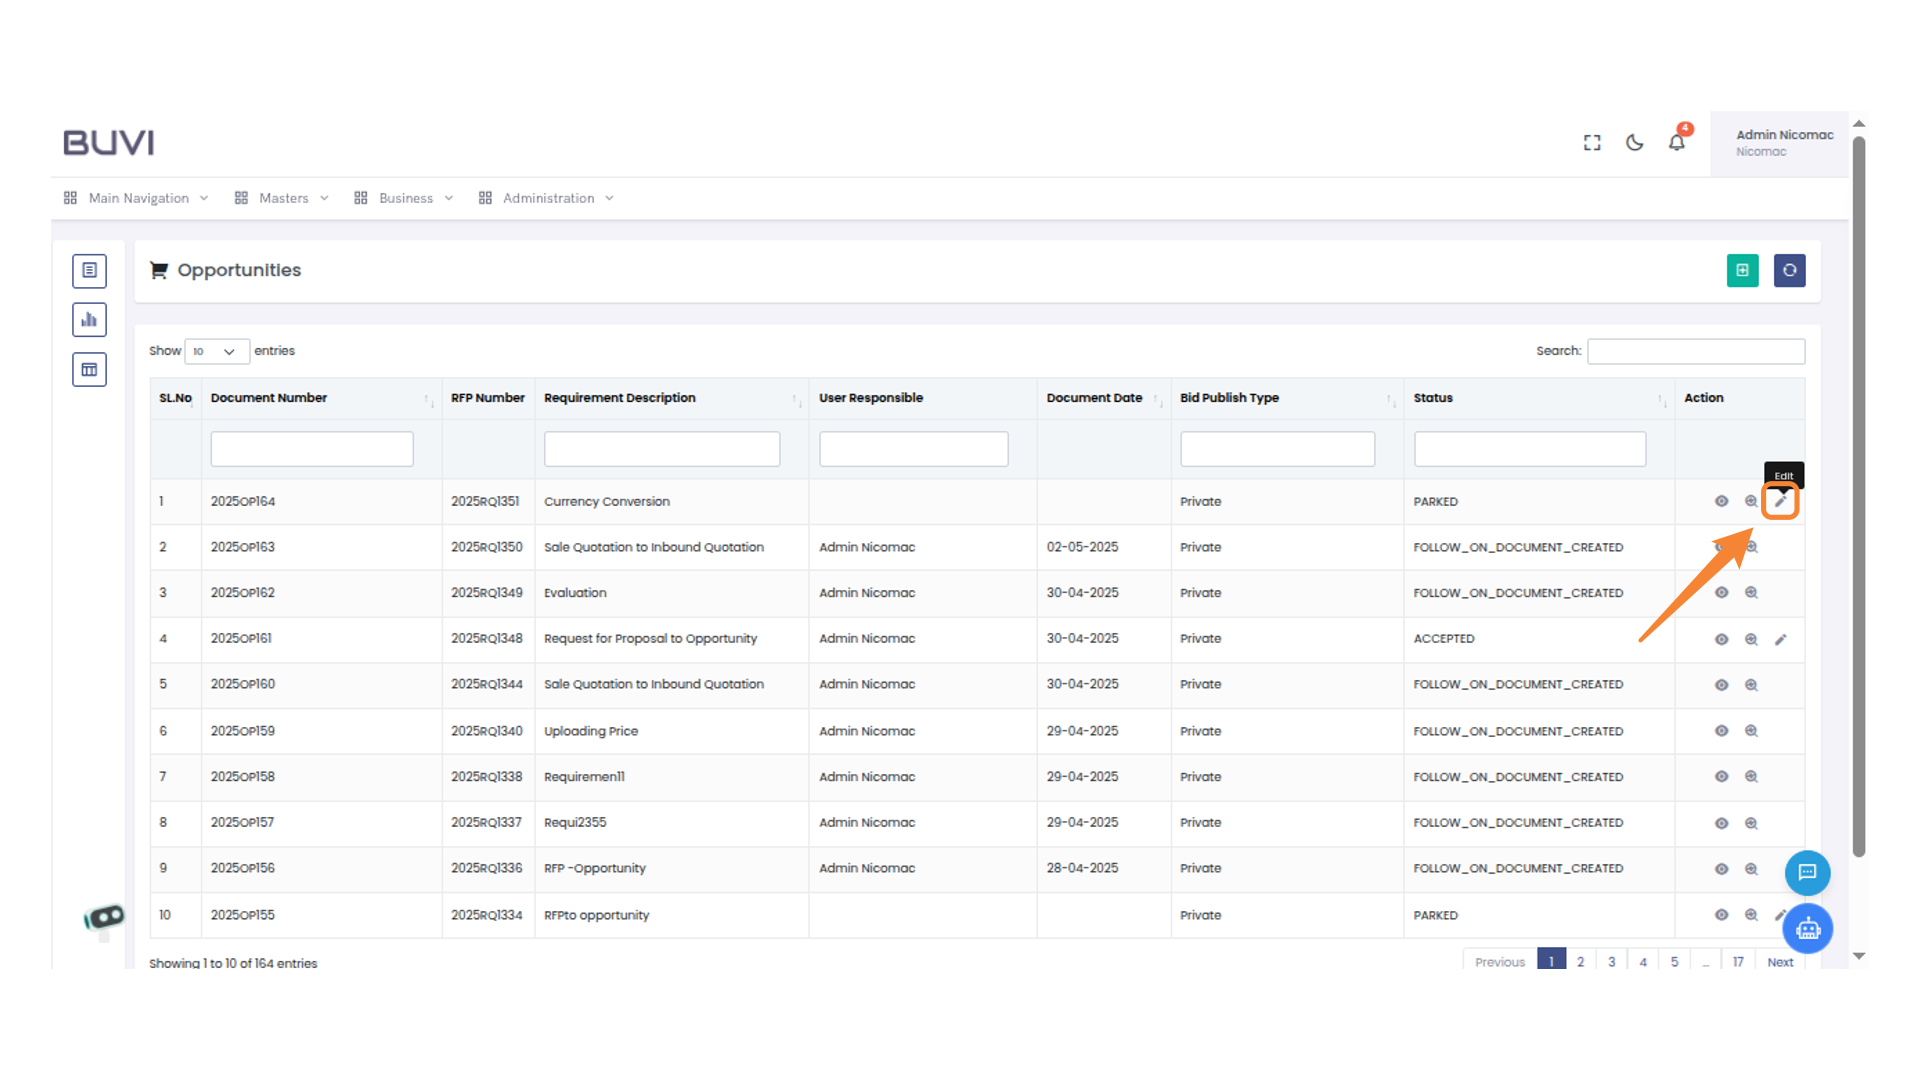The height and width of the screenshot is (1080, 1920).
Task: Go to page 3 in pagination
Action: (x=1611, y=961)
